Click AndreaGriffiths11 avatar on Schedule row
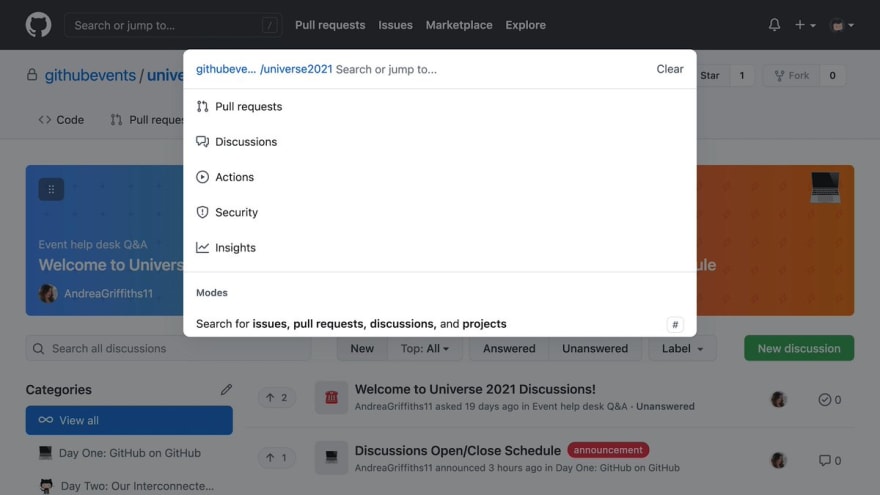Screen dimensions: 880x495 click(778, 460)
